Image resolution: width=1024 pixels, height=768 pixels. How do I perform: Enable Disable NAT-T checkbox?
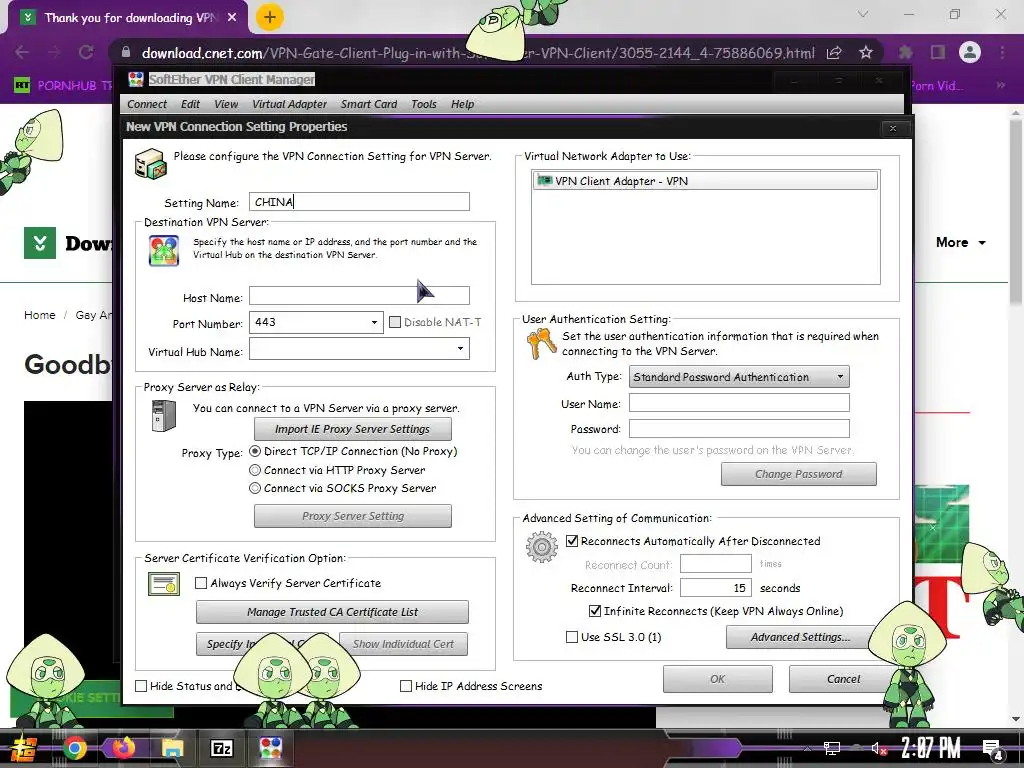click(394, 322)
